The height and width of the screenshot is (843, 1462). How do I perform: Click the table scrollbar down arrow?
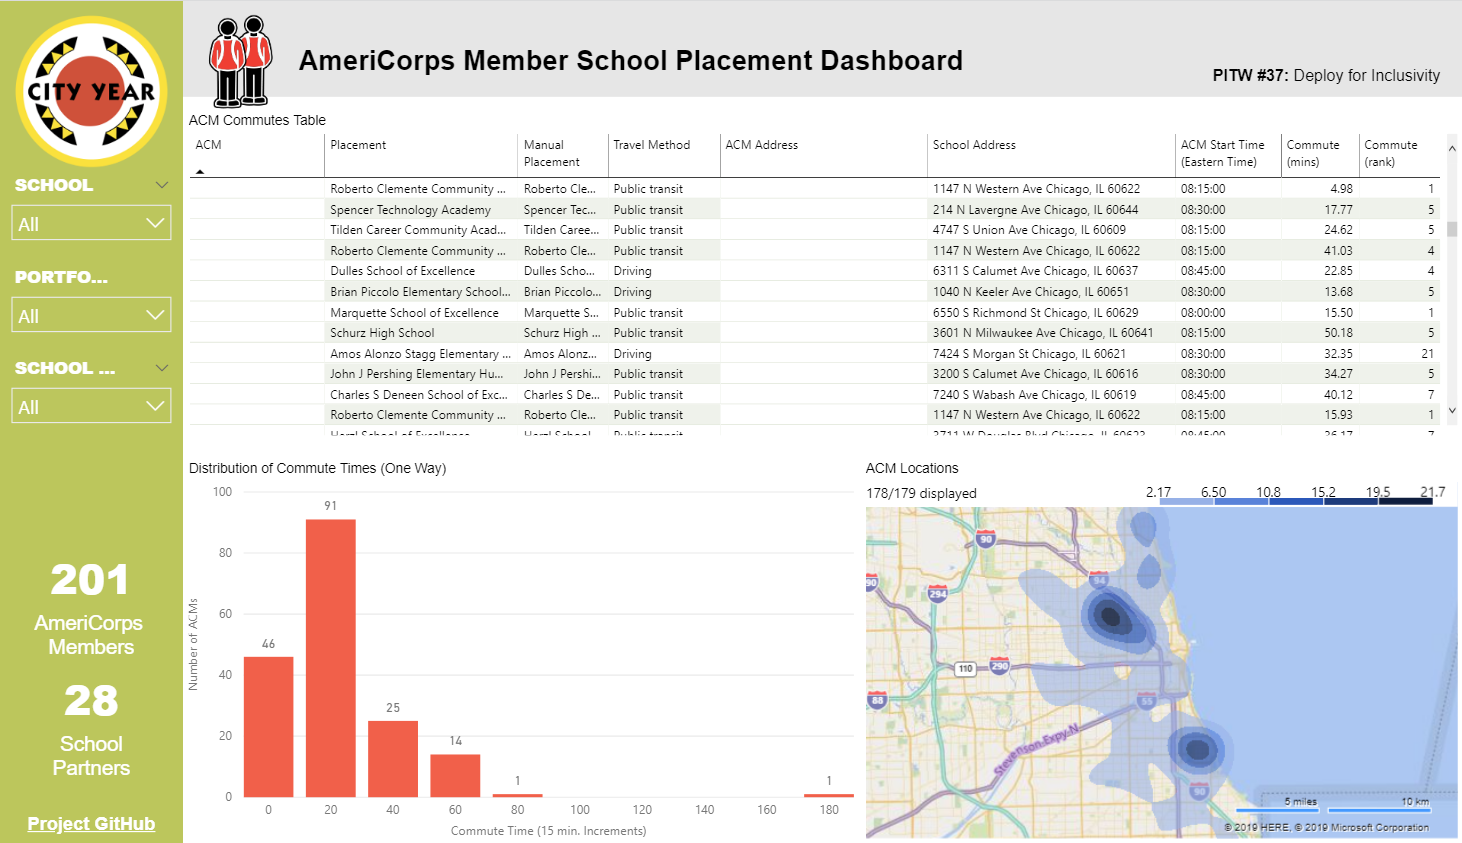[1452, 411]
